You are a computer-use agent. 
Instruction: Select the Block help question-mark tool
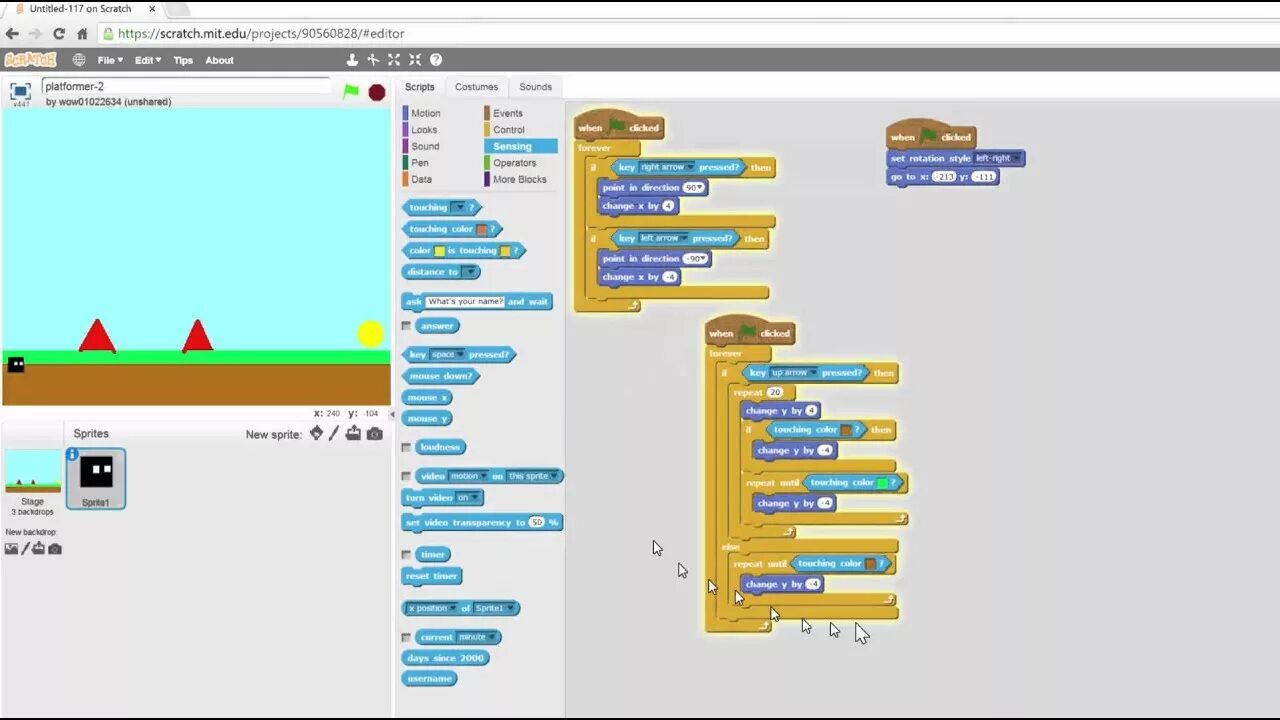pos(436,60)
